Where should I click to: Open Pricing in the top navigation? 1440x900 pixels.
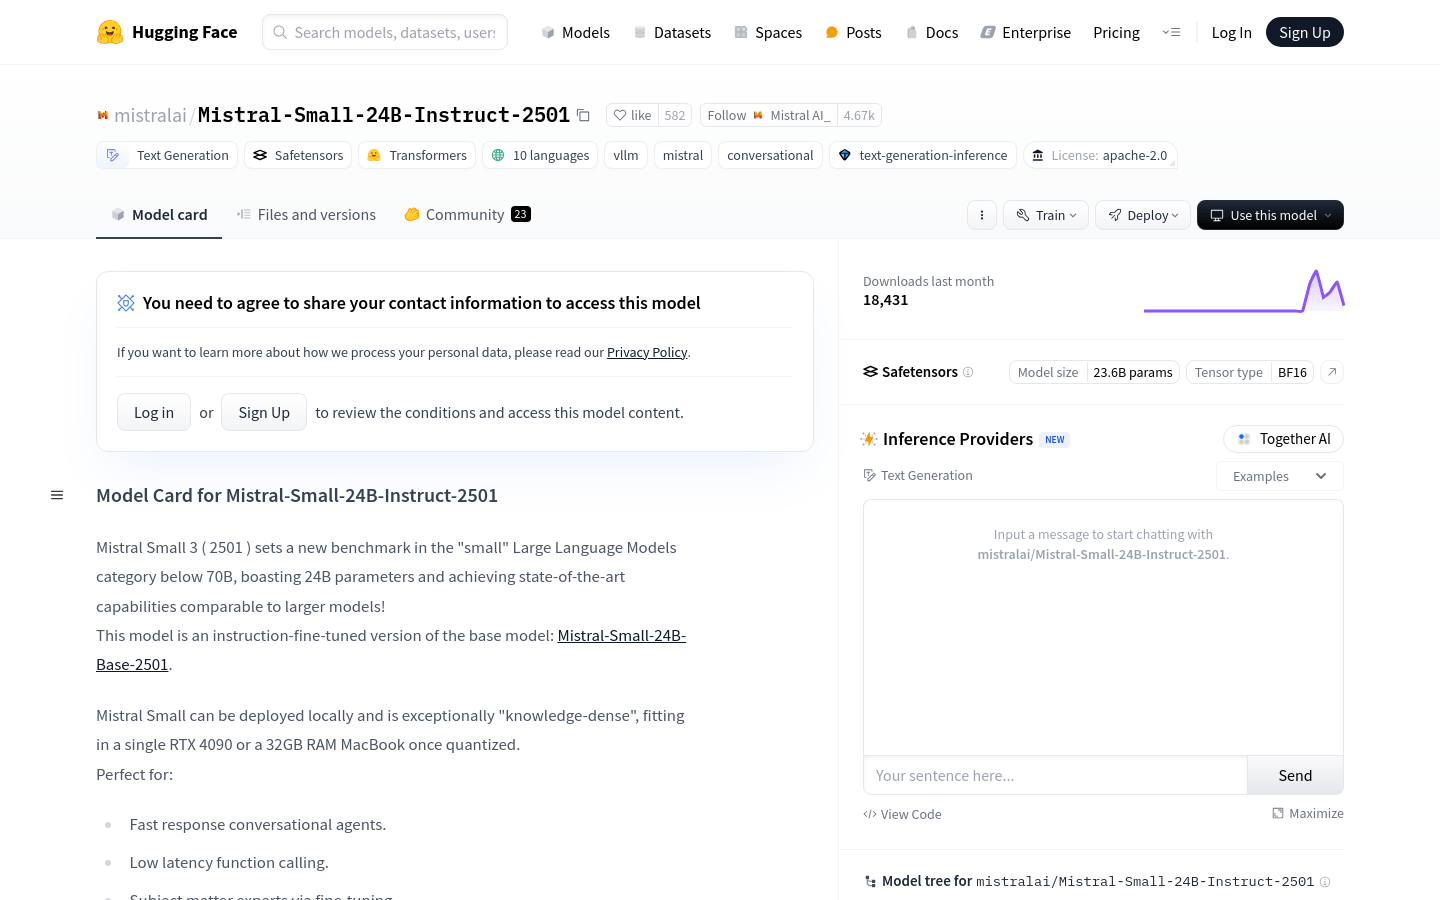point(1116,32)
